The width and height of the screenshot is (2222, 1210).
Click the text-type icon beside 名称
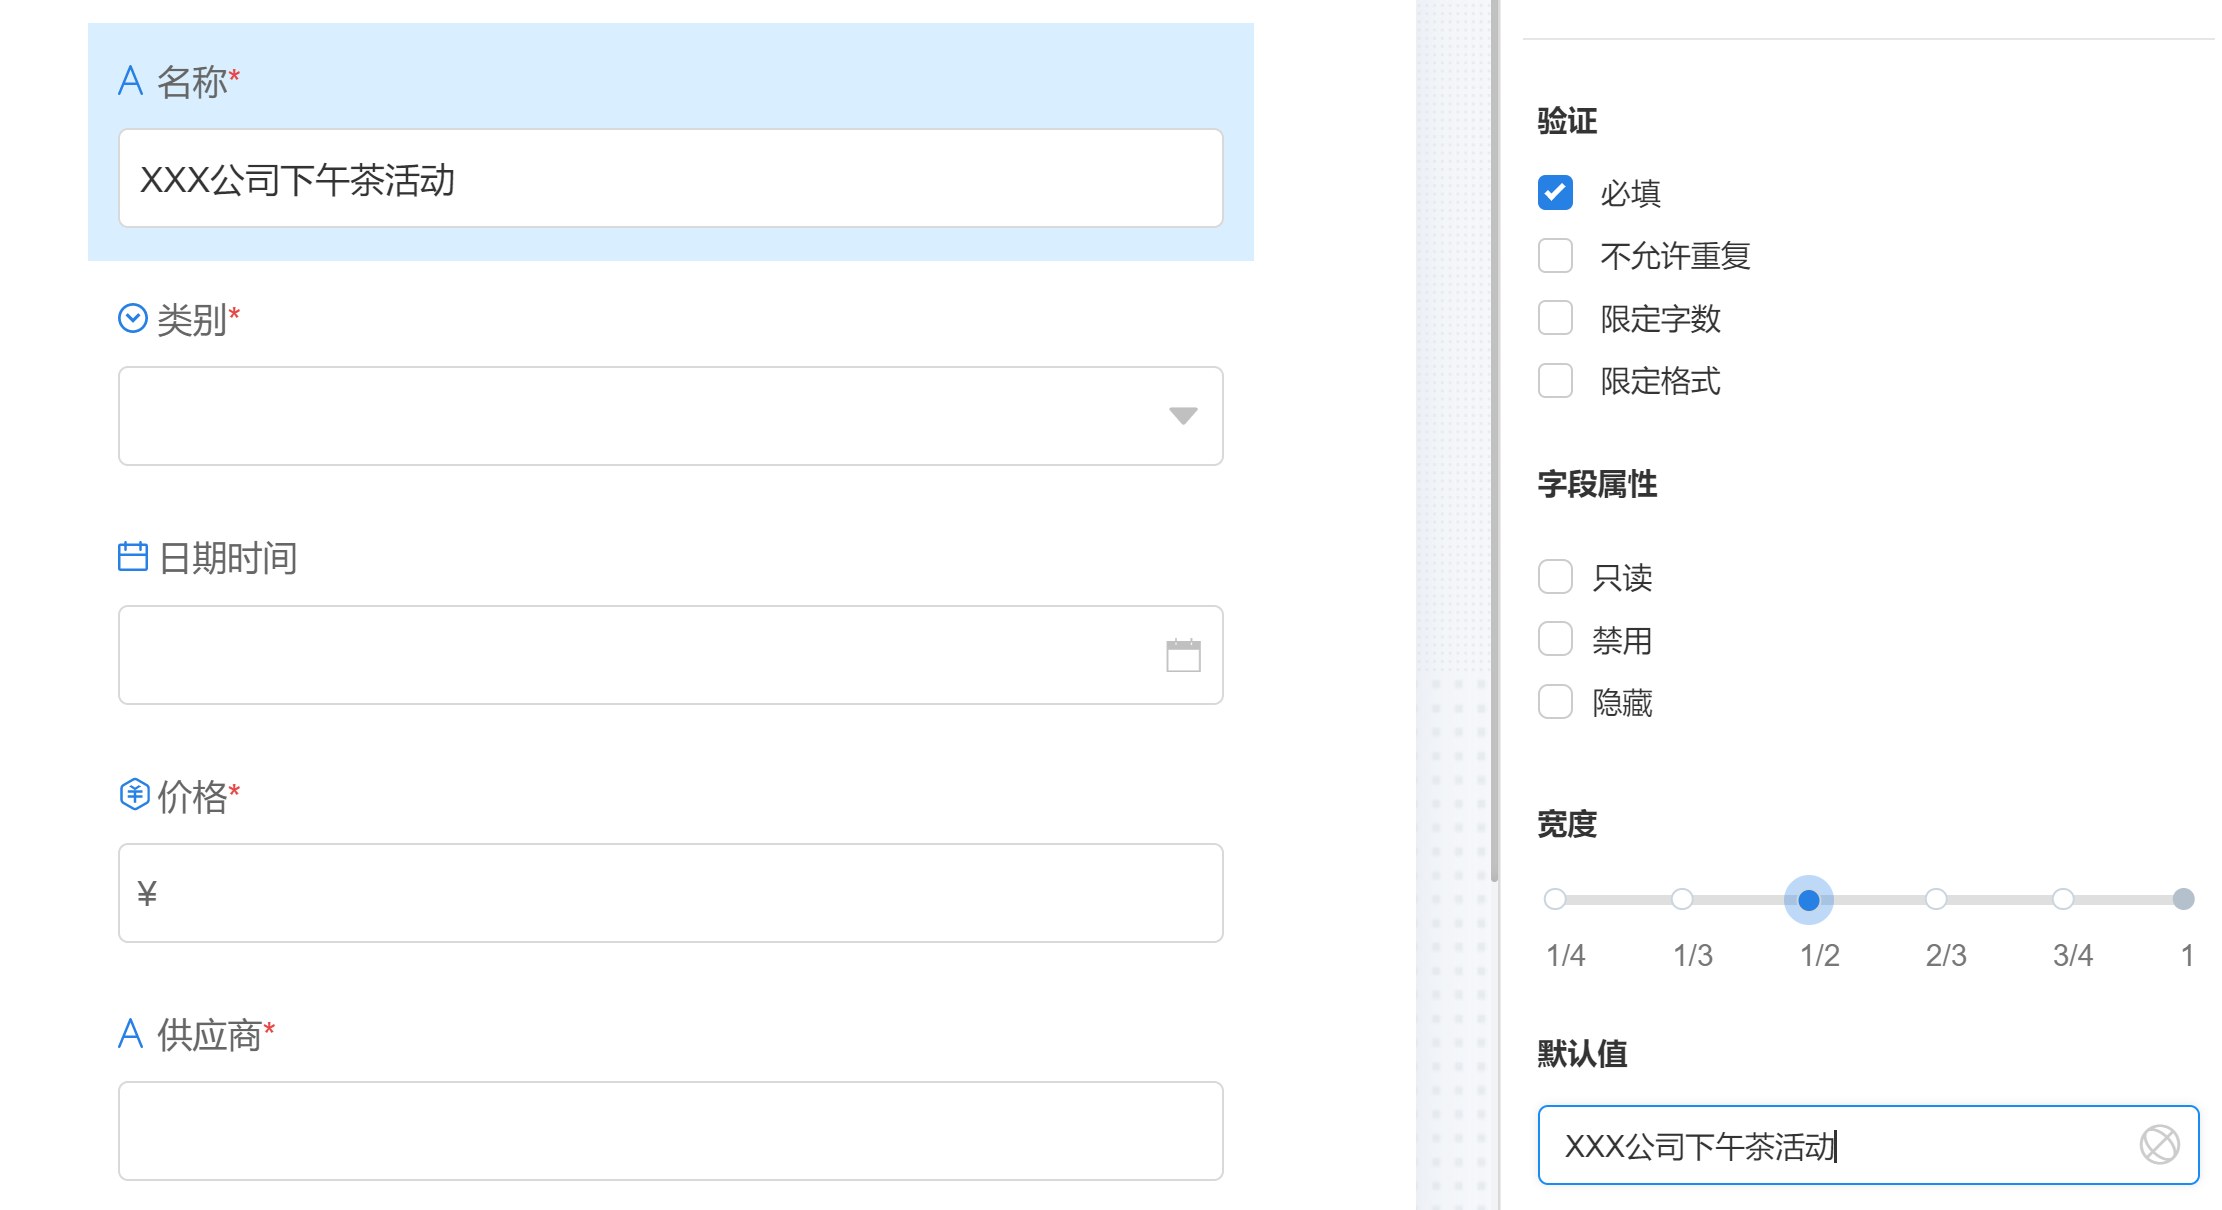[131, 81]
